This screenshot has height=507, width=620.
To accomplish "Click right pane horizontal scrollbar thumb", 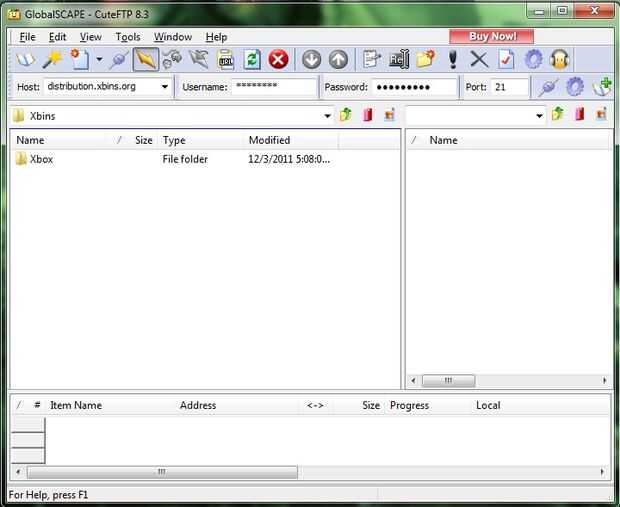I will pyautogui.click(x=448, y=380).
